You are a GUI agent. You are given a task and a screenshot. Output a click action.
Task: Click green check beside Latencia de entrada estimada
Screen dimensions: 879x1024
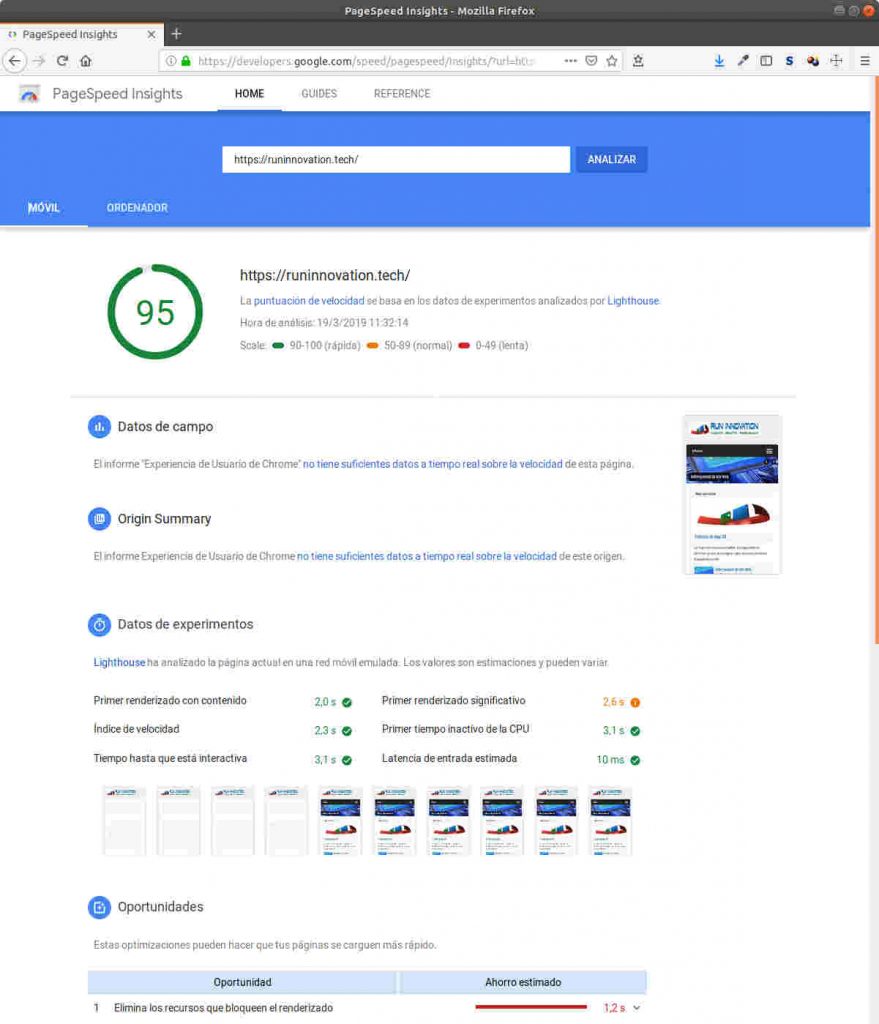[x=635, y=760]
